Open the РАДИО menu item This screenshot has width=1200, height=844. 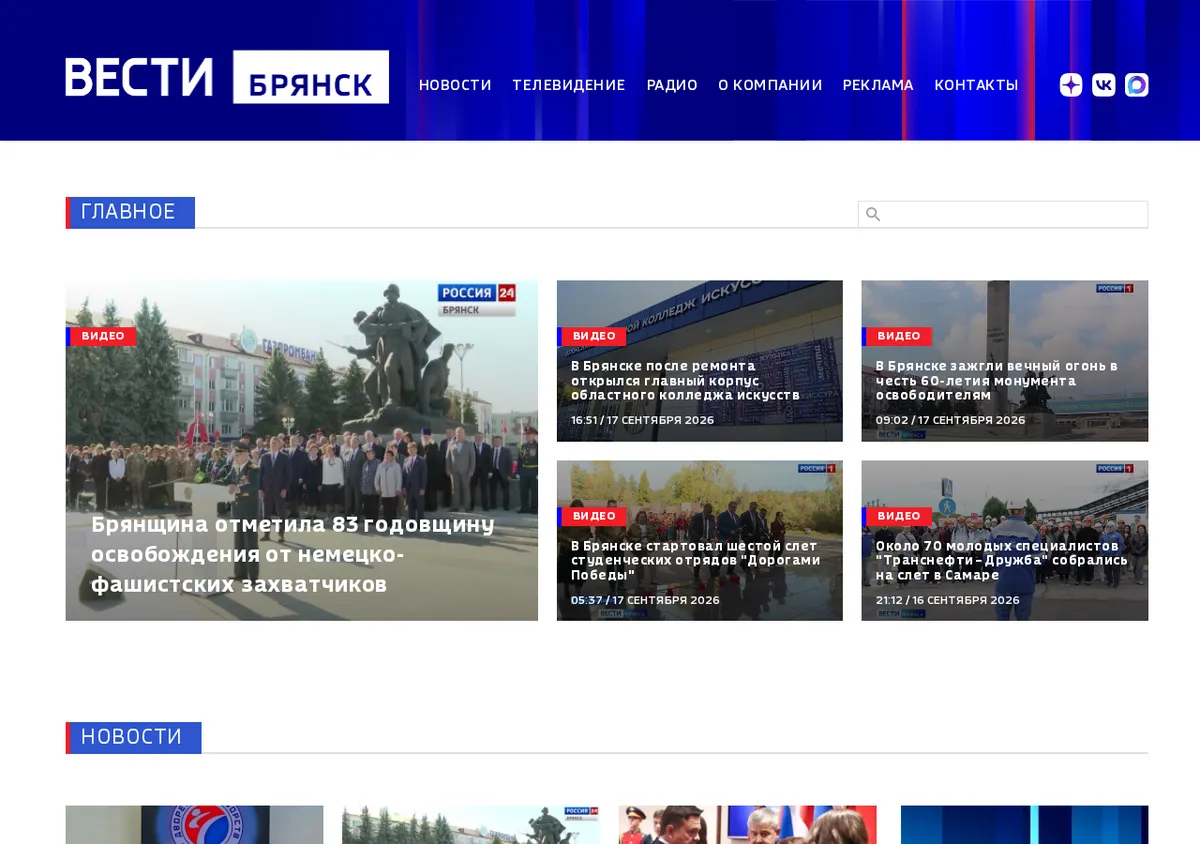(672, 85)
